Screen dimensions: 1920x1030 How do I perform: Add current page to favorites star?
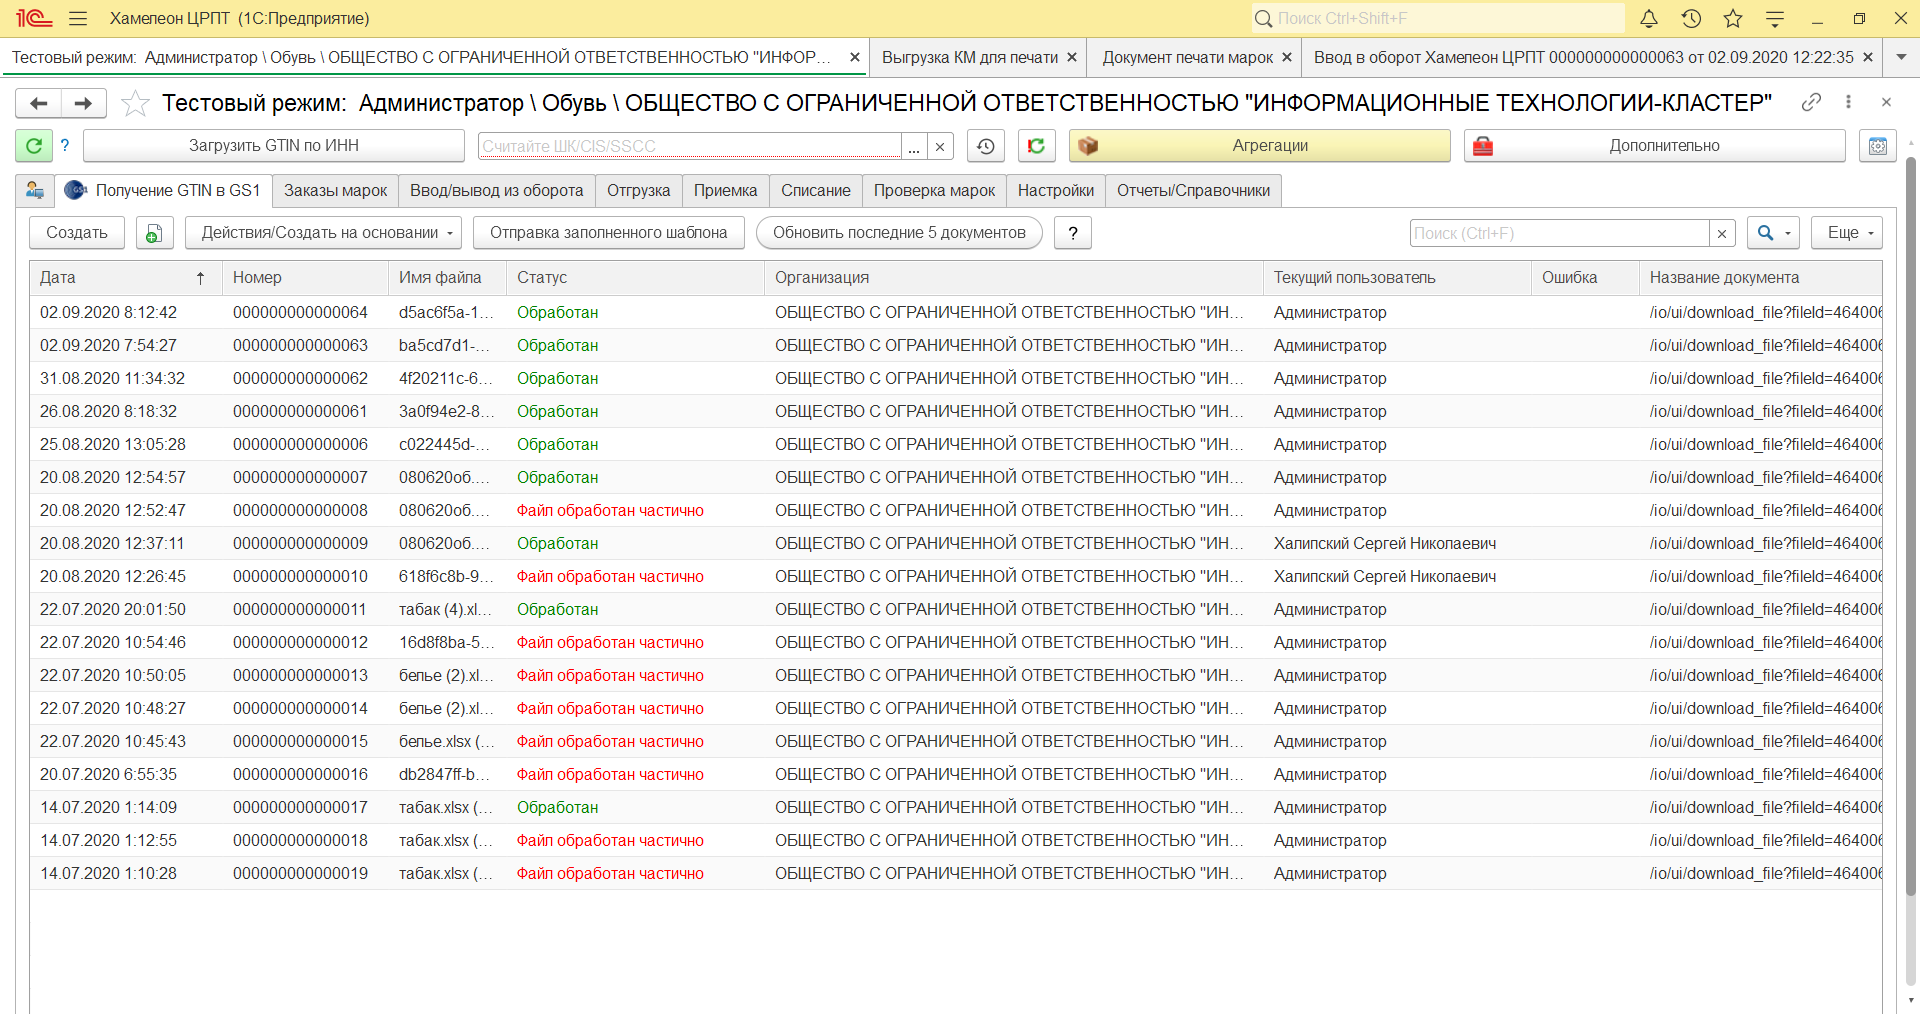tap(135, 103)
